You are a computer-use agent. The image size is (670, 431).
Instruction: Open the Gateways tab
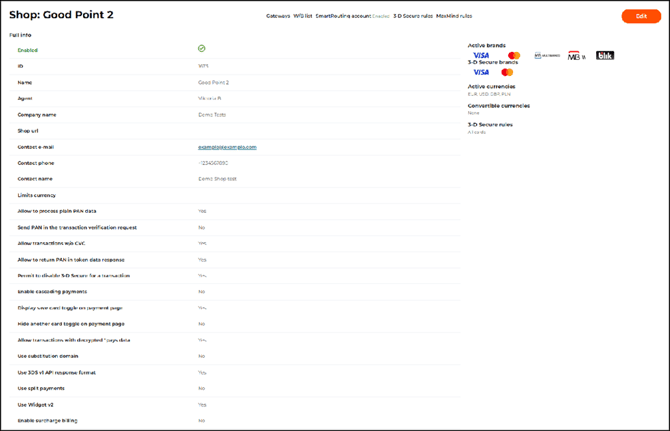278,16
